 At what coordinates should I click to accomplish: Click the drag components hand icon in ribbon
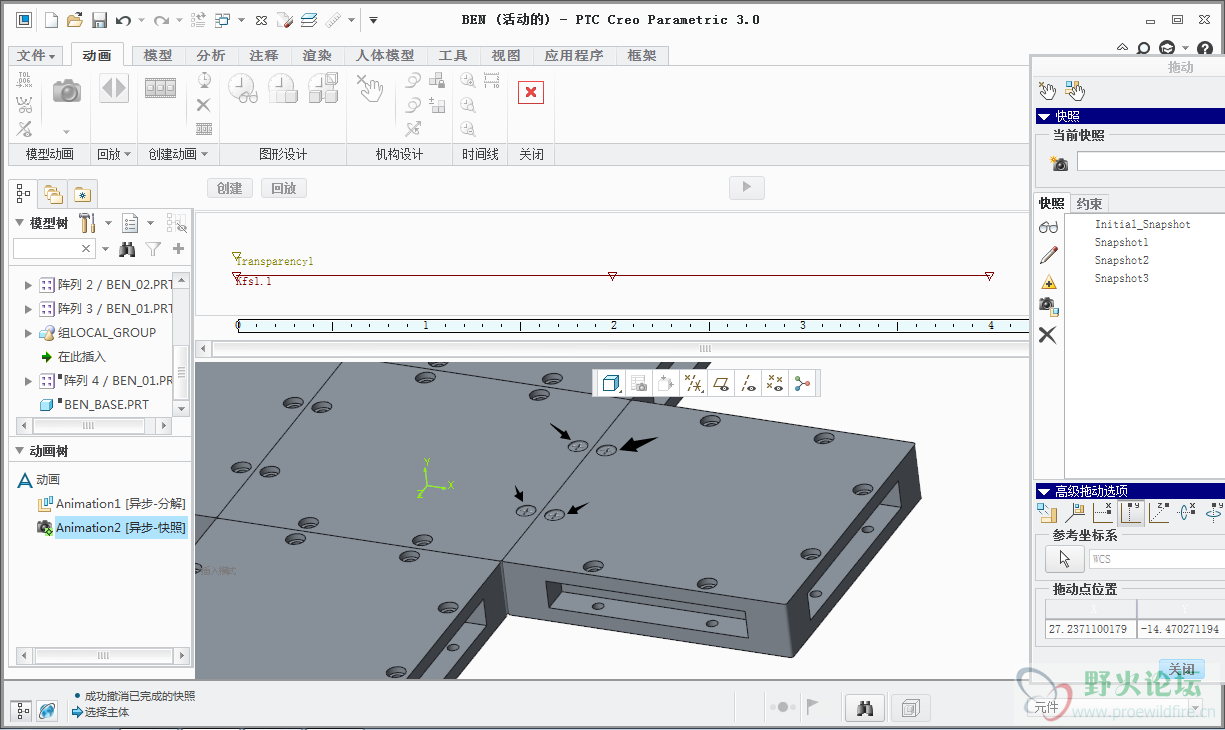(371, 89)
